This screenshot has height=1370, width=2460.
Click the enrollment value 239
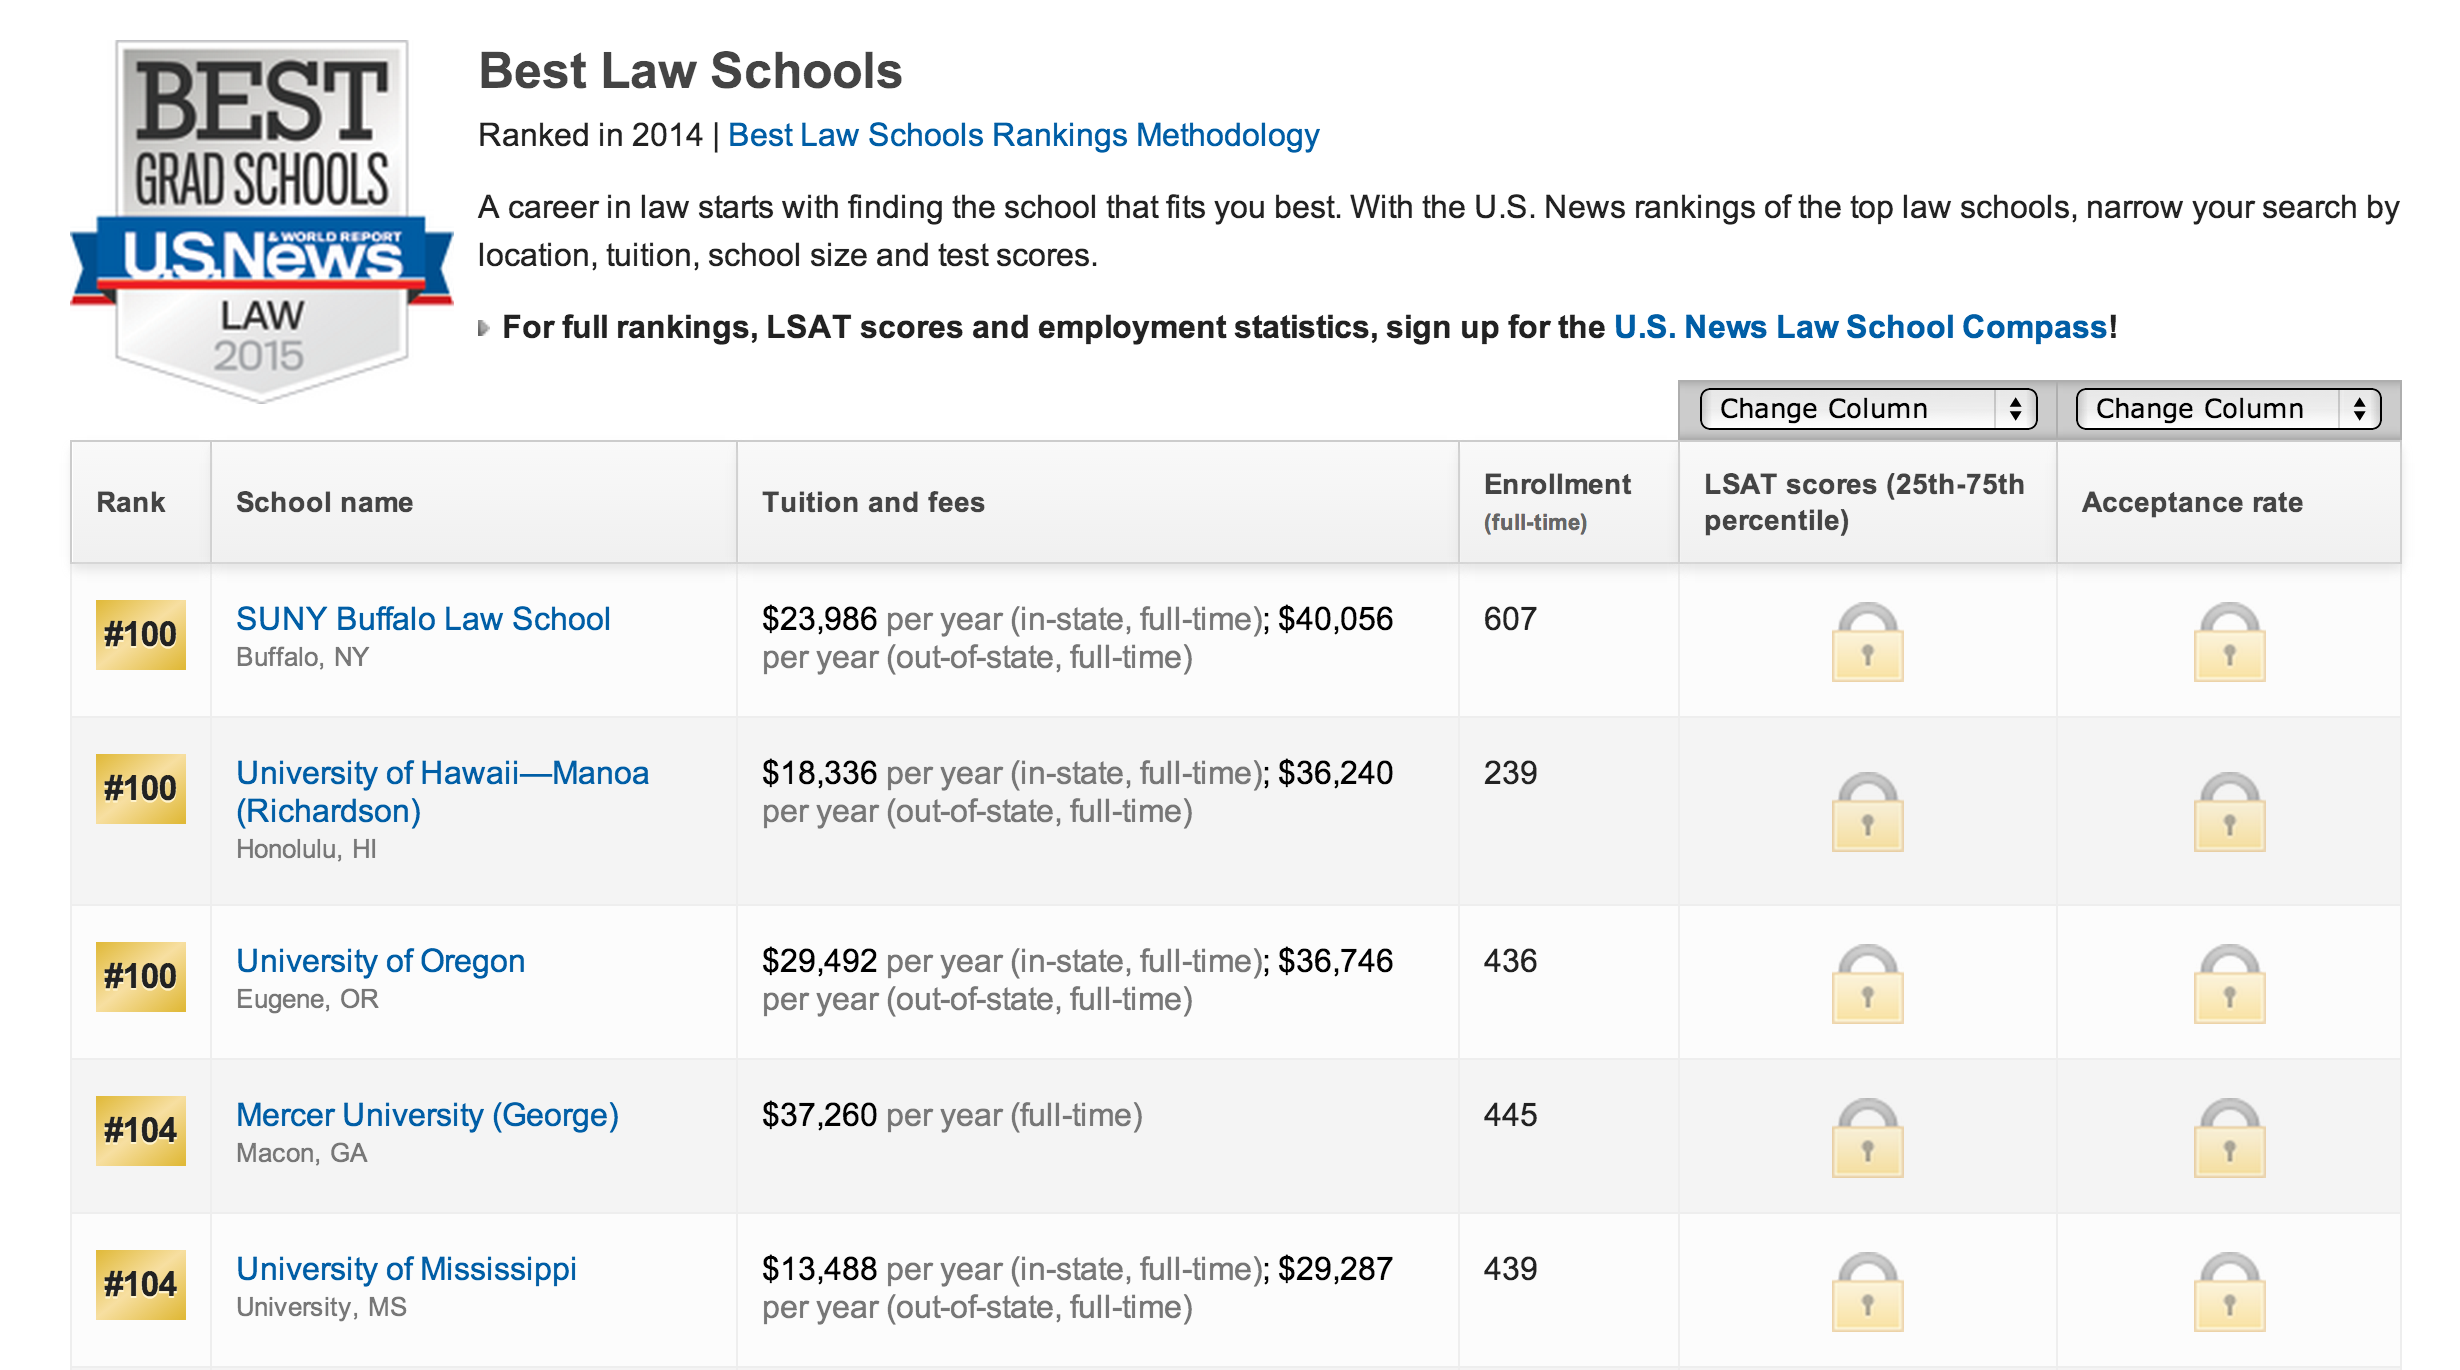point(1510,773)
